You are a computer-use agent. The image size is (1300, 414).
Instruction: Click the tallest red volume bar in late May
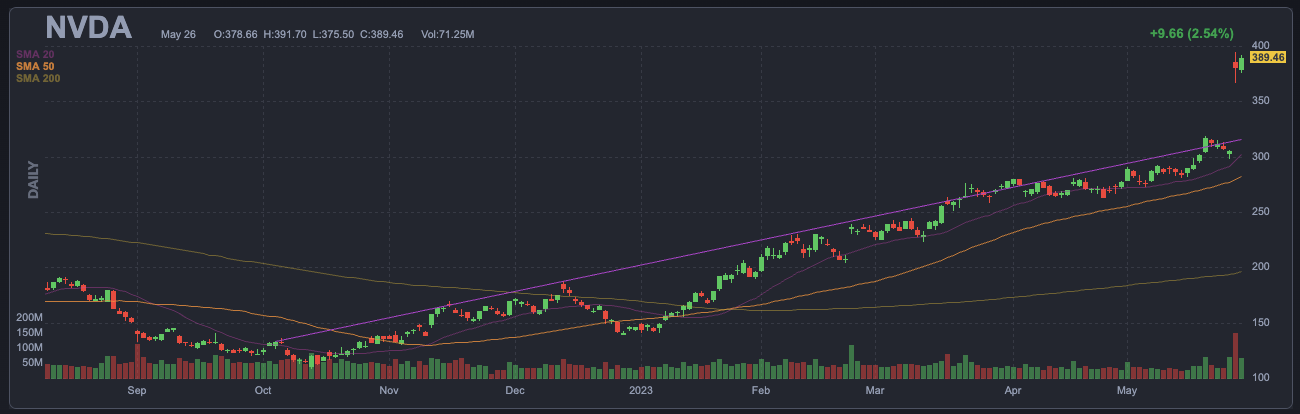coord(1236,355)
